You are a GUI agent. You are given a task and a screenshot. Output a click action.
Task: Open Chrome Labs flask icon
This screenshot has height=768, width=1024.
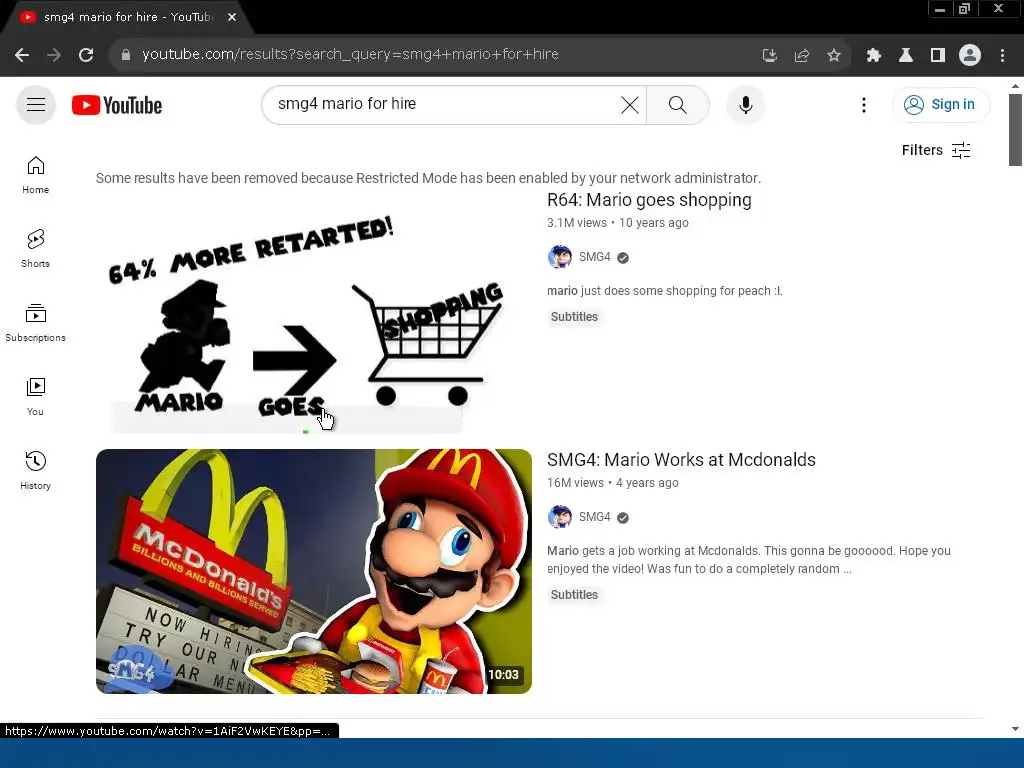point(906,55)
